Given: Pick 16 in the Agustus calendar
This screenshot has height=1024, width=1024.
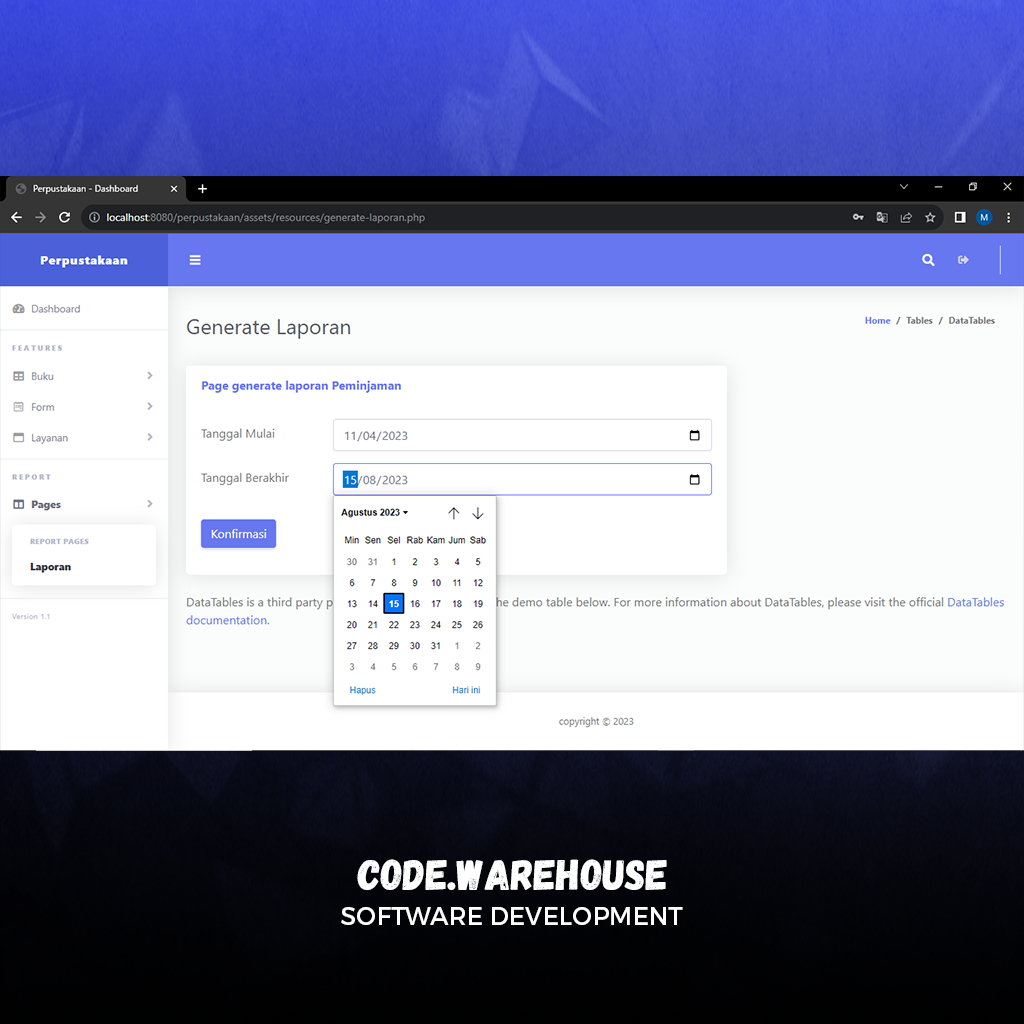Looking at the screenshot, I should tap(415, 604).
